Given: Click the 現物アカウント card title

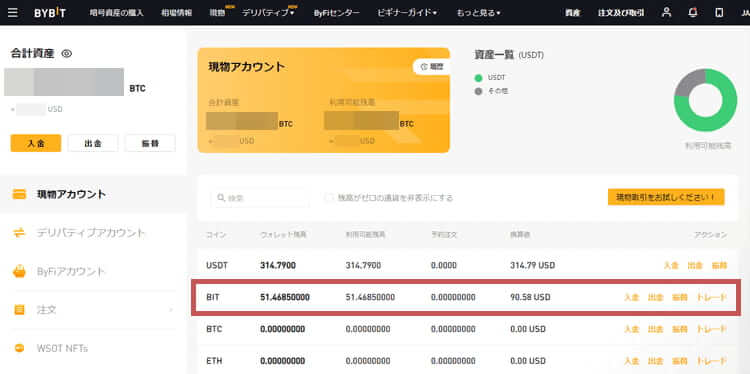Looking at the screenshot, I should pos(247,67).
